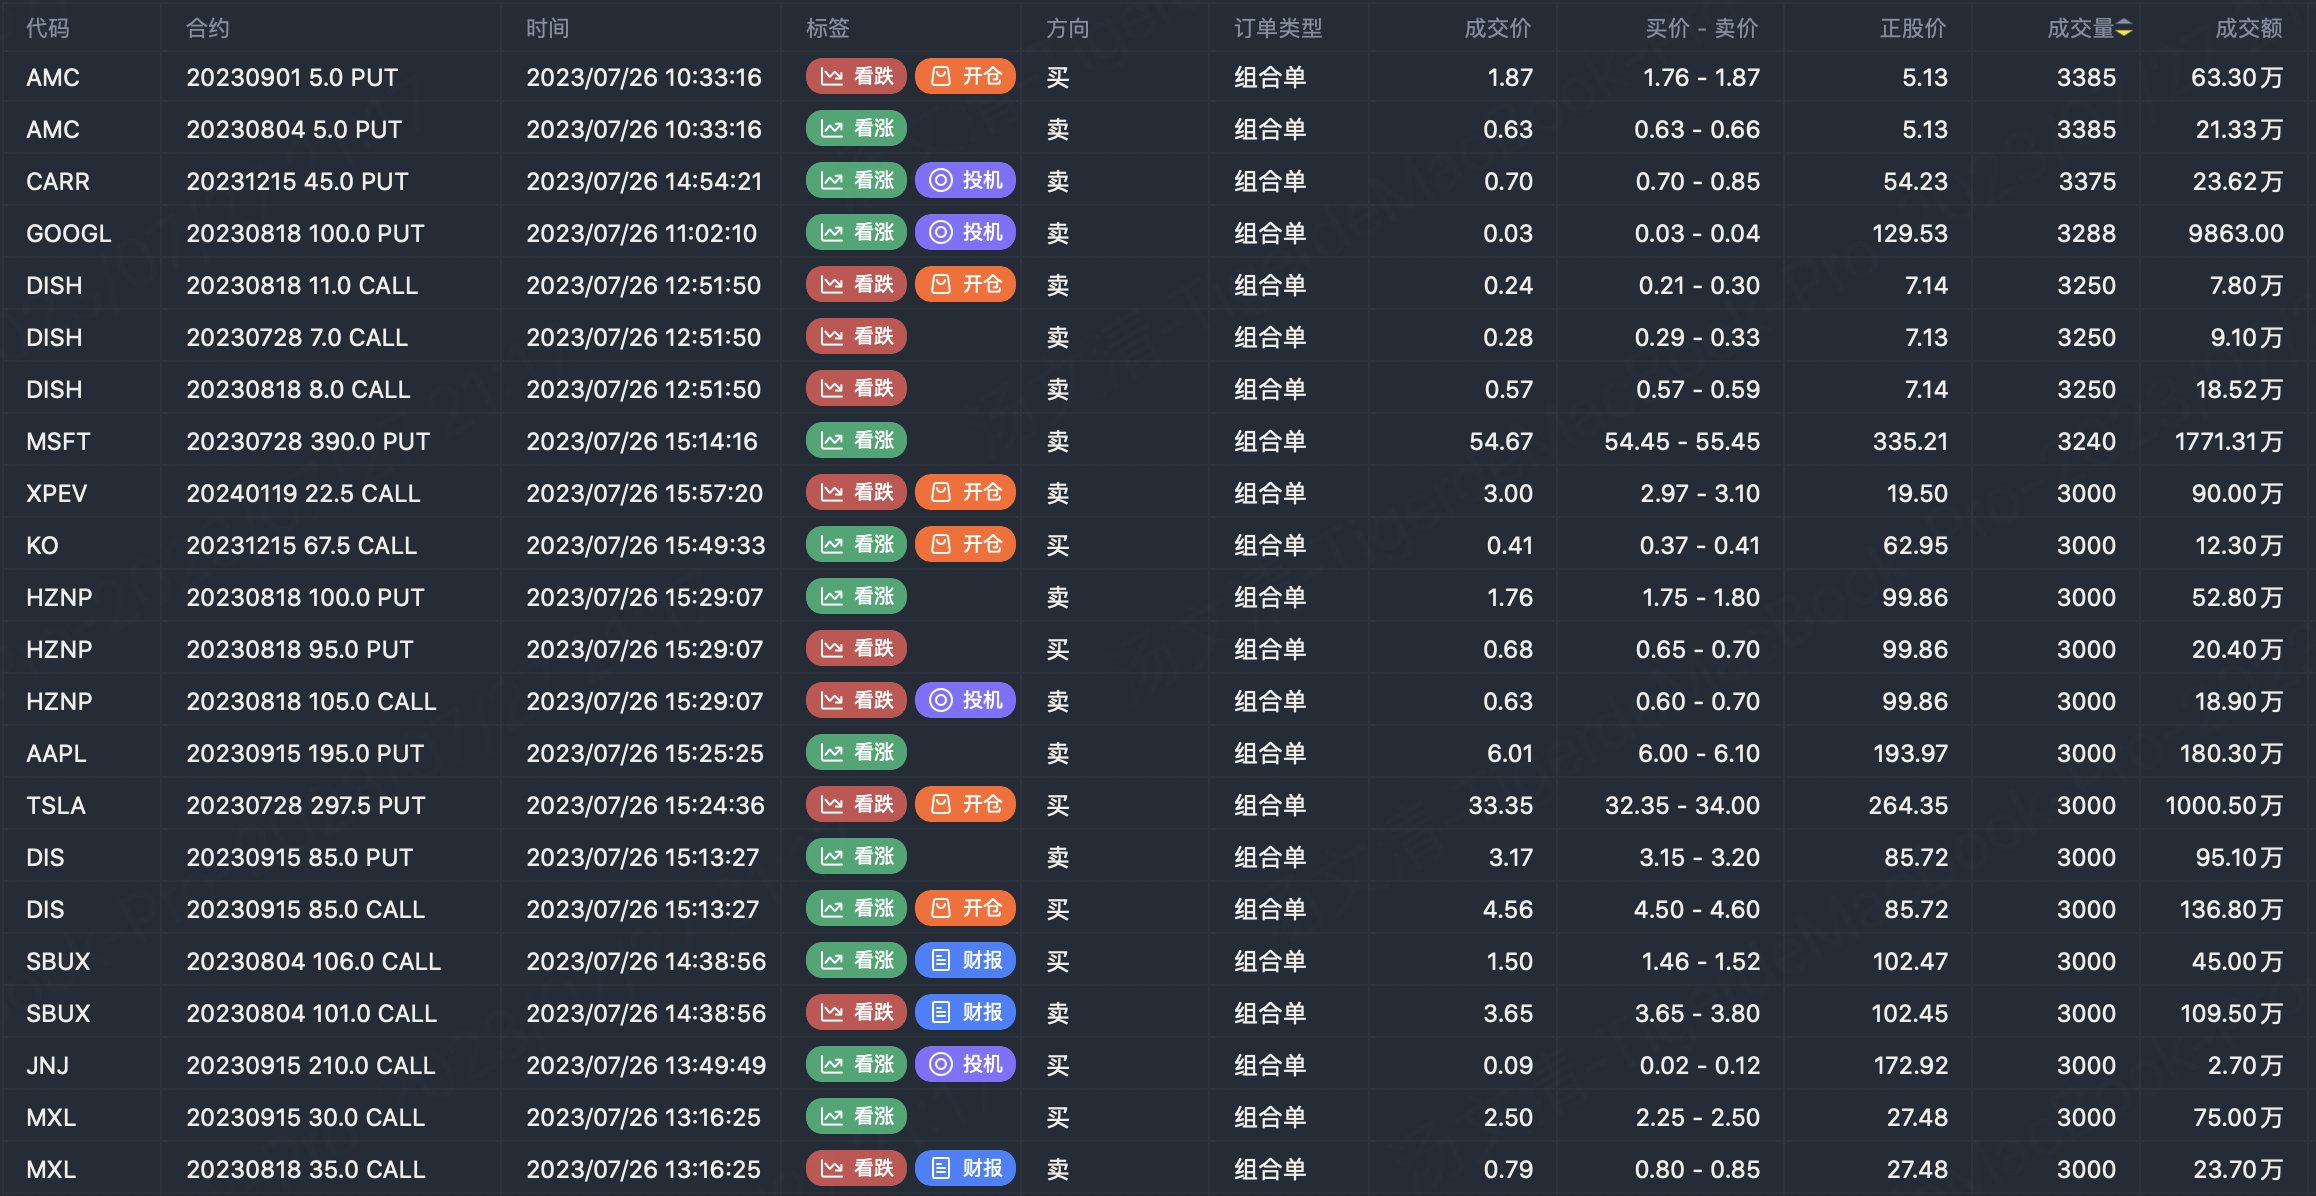Viewport: 2316px width, 1196px height.
Task: Select the CARR ticker cell
Action: point(58,181)
